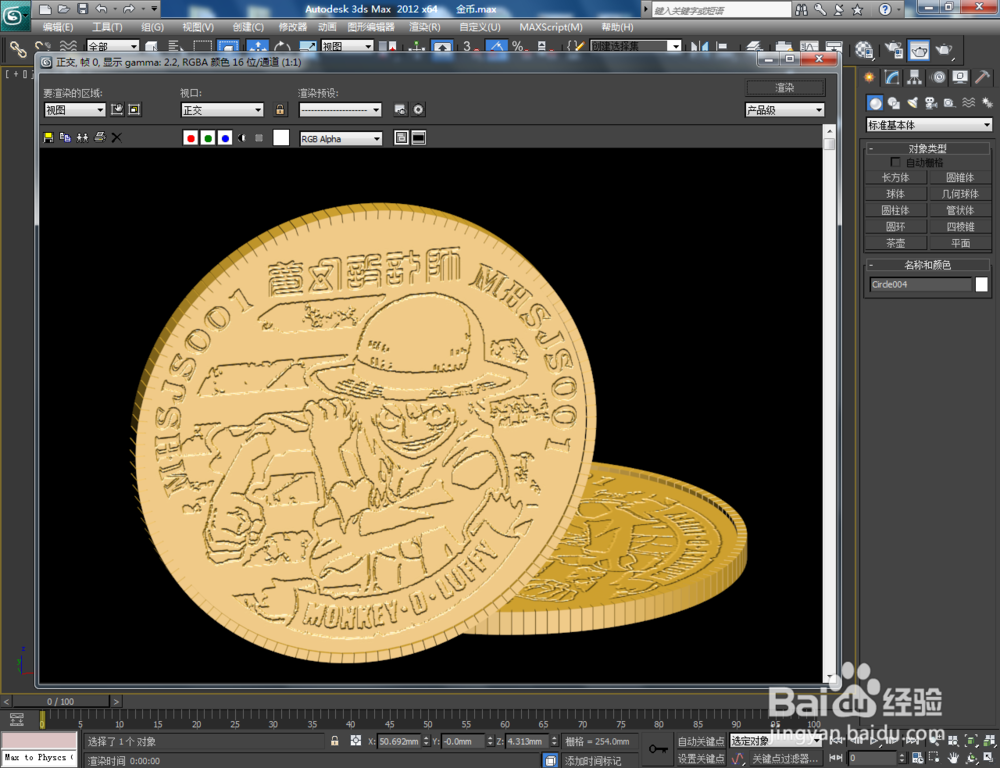Click the 设置关键点 button

click(701, 758)
